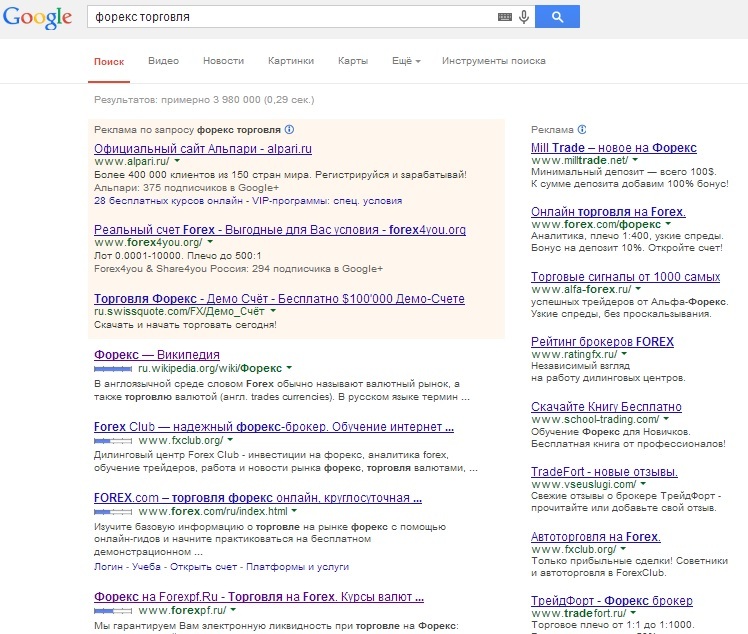Select the Поиск tab
The height and width of the screenshot is (634, 748).
point(109,62)
